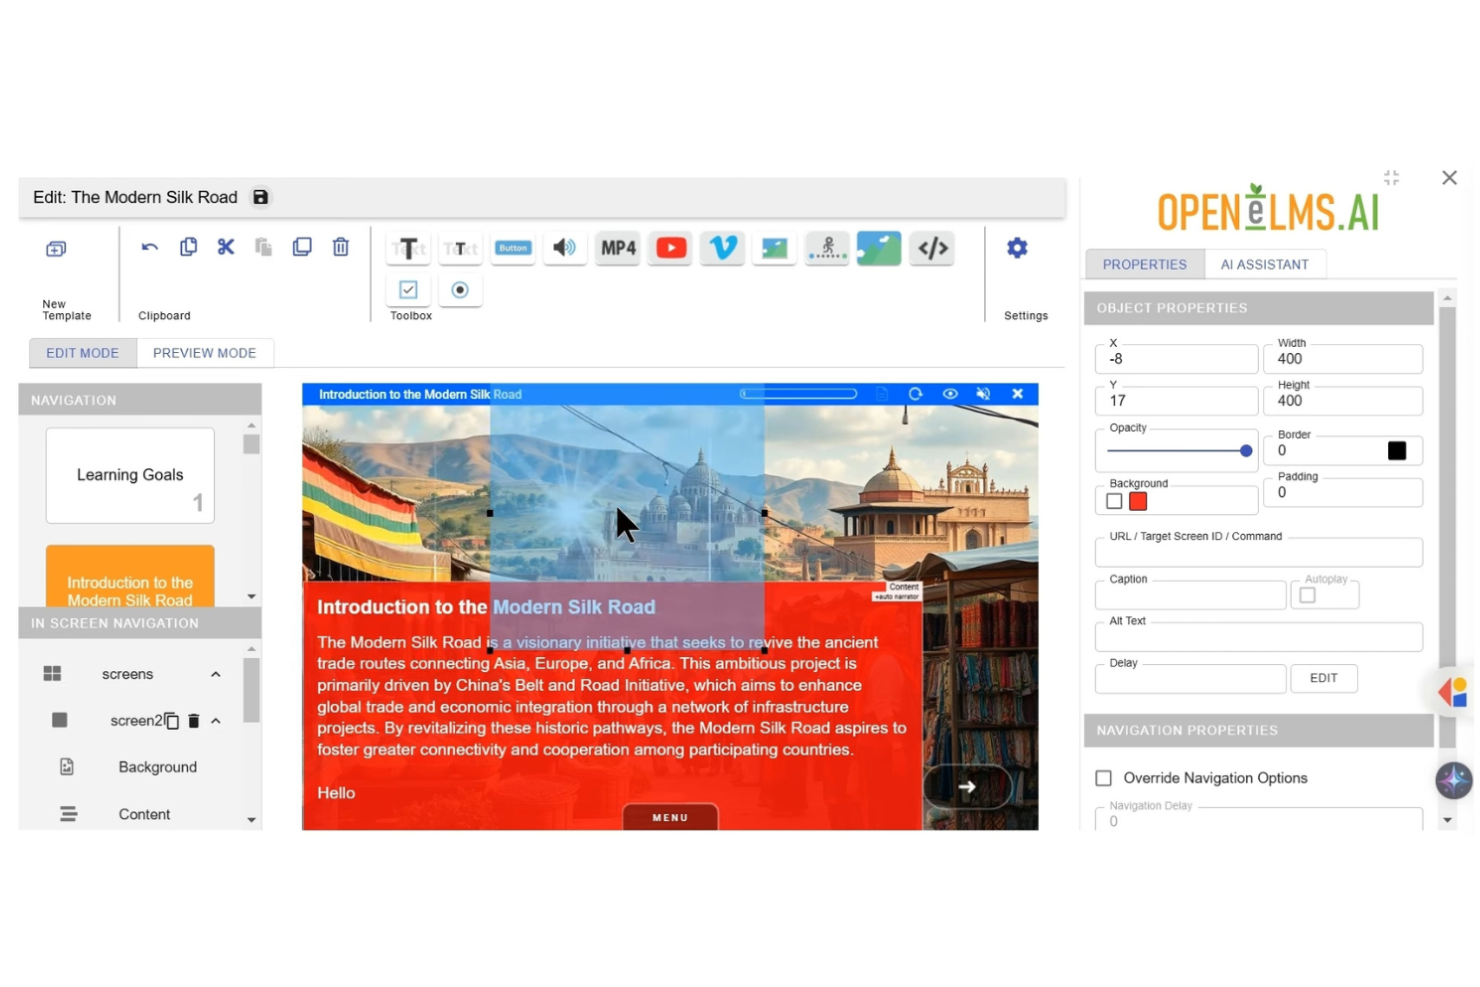Insert a Vimeo video element
This screenshot has height=987, width=1480.
point(722,248)
